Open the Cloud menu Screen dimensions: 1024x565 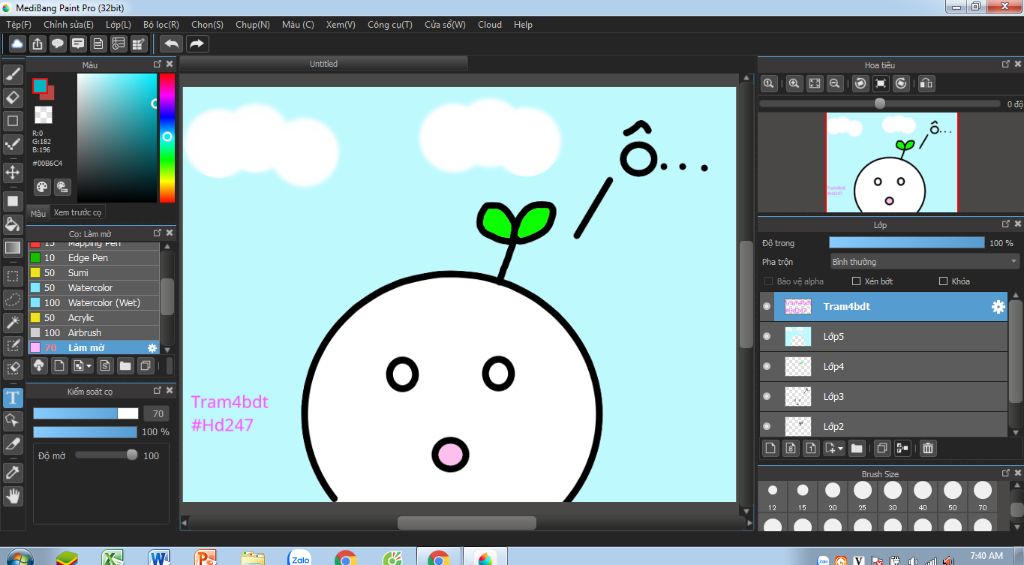tap(490, 25)
